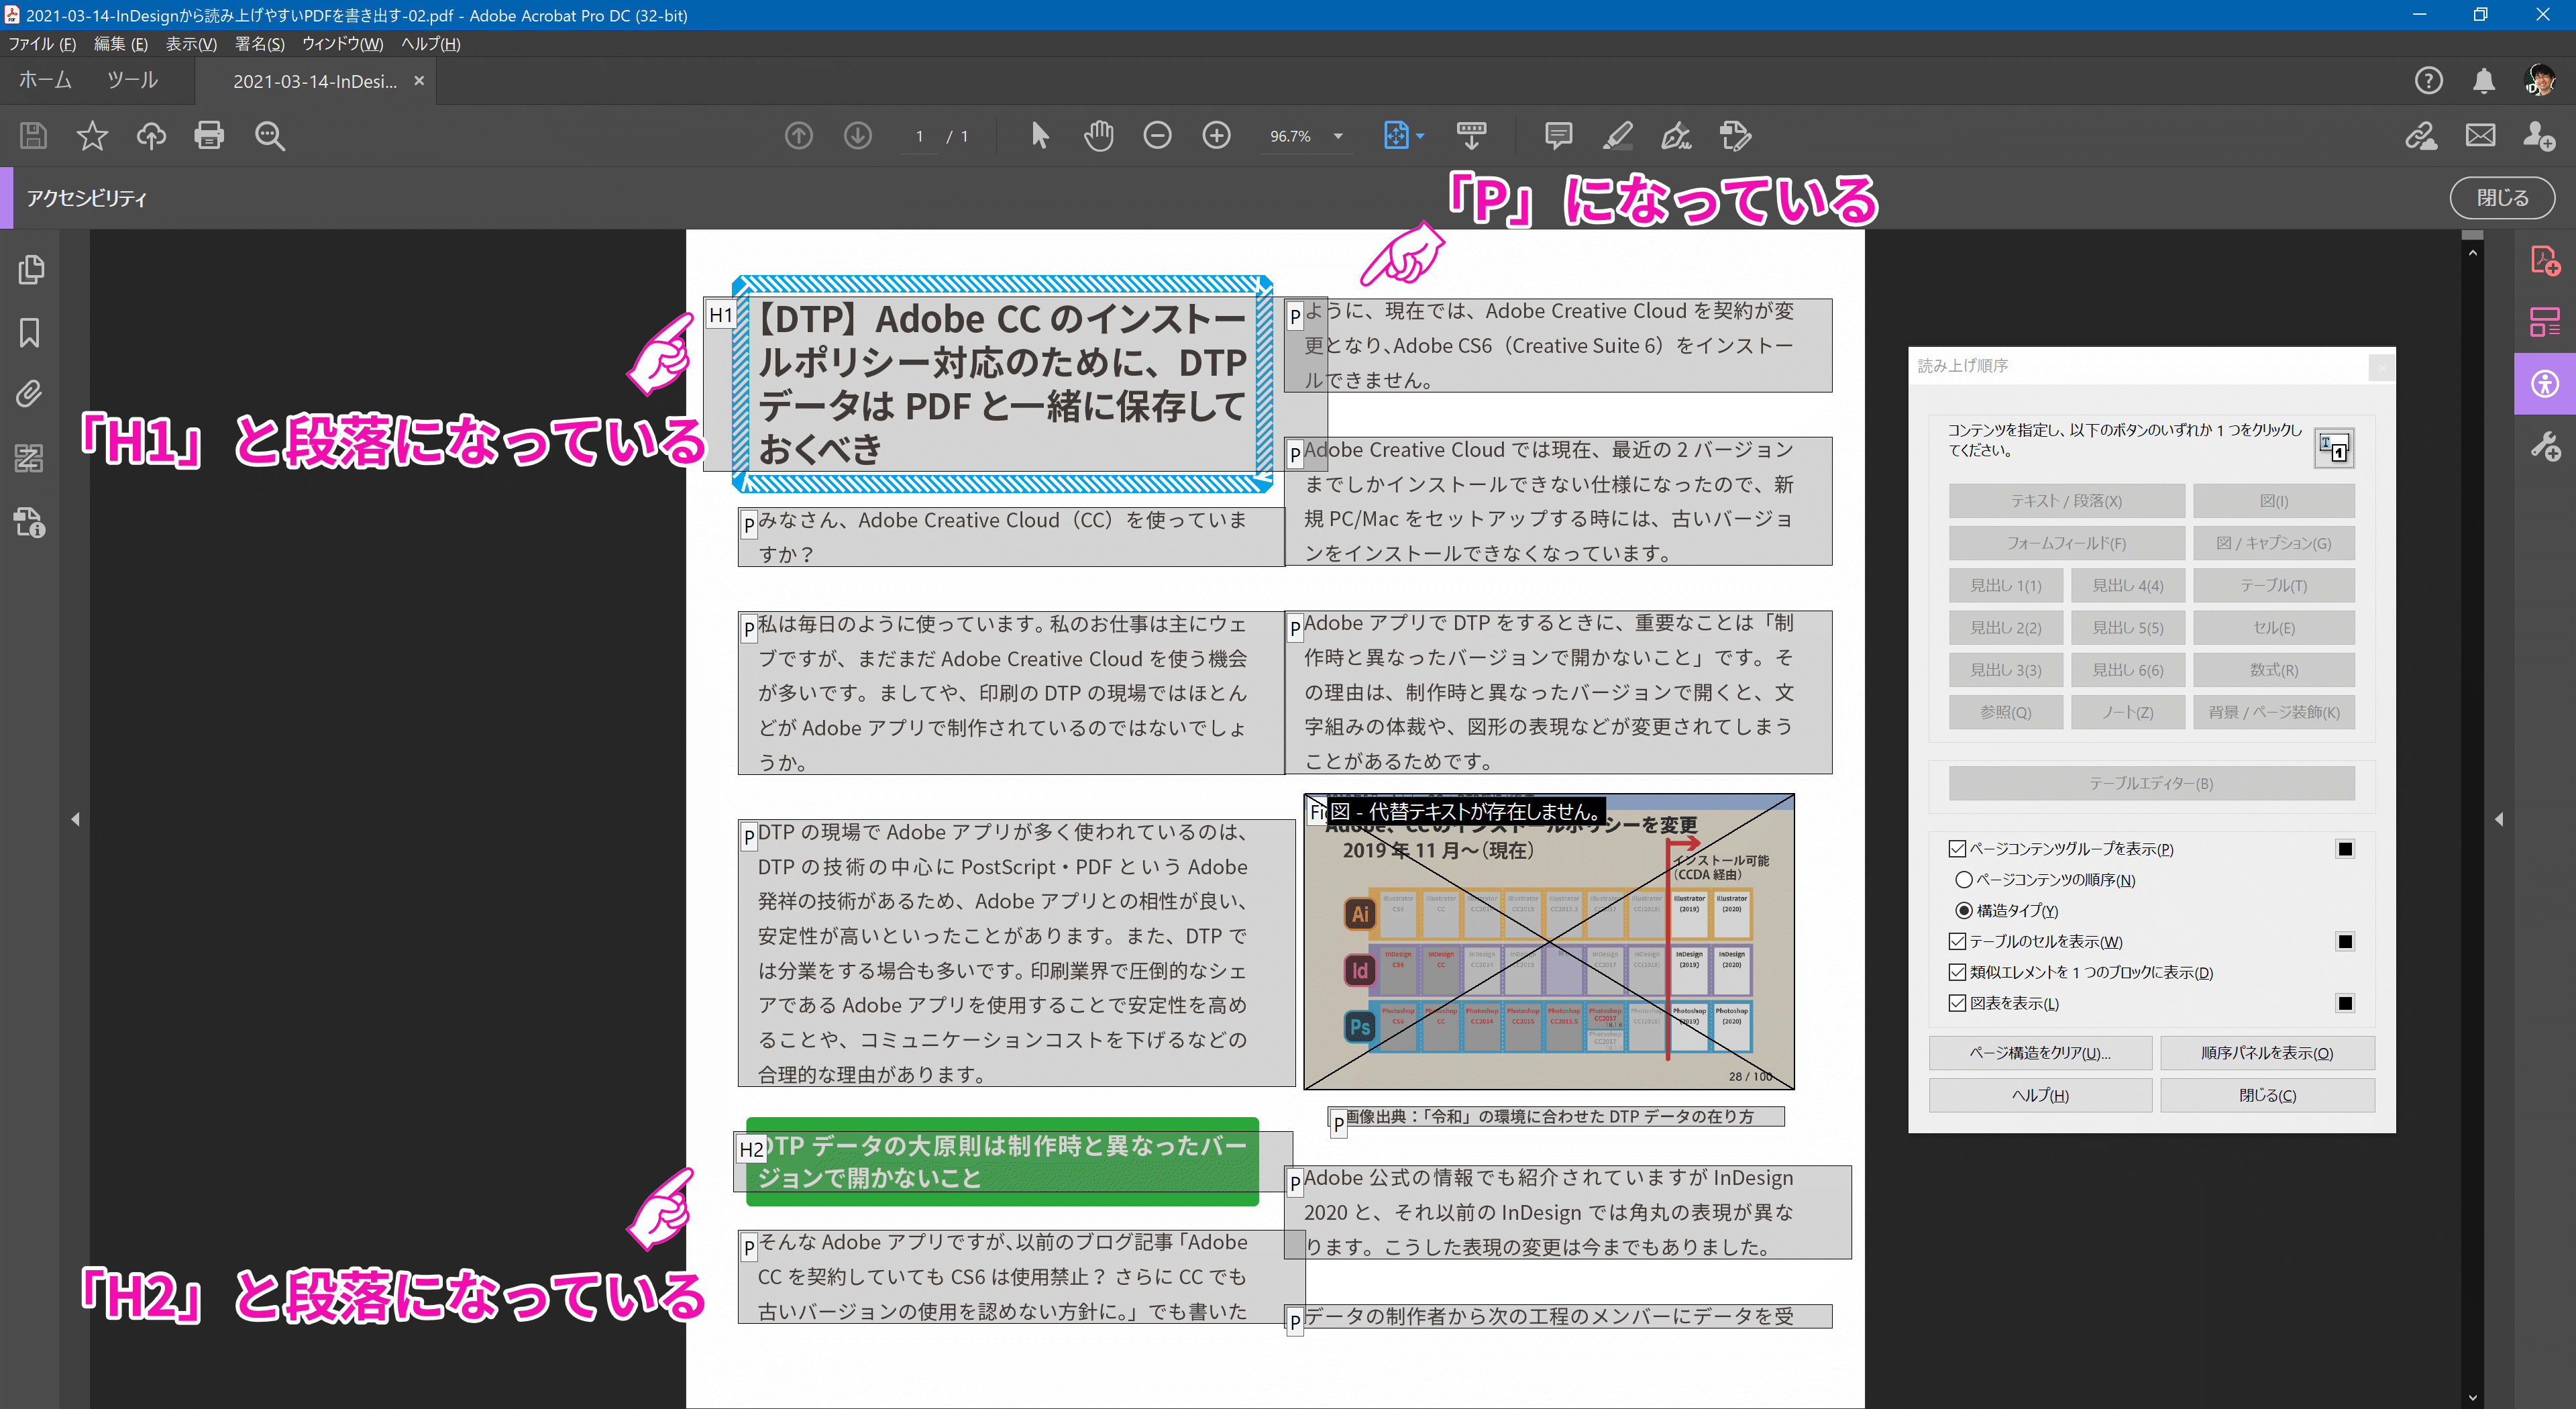
Task: Open the Order panel icon in left sidebar
Action: (30, 458)
